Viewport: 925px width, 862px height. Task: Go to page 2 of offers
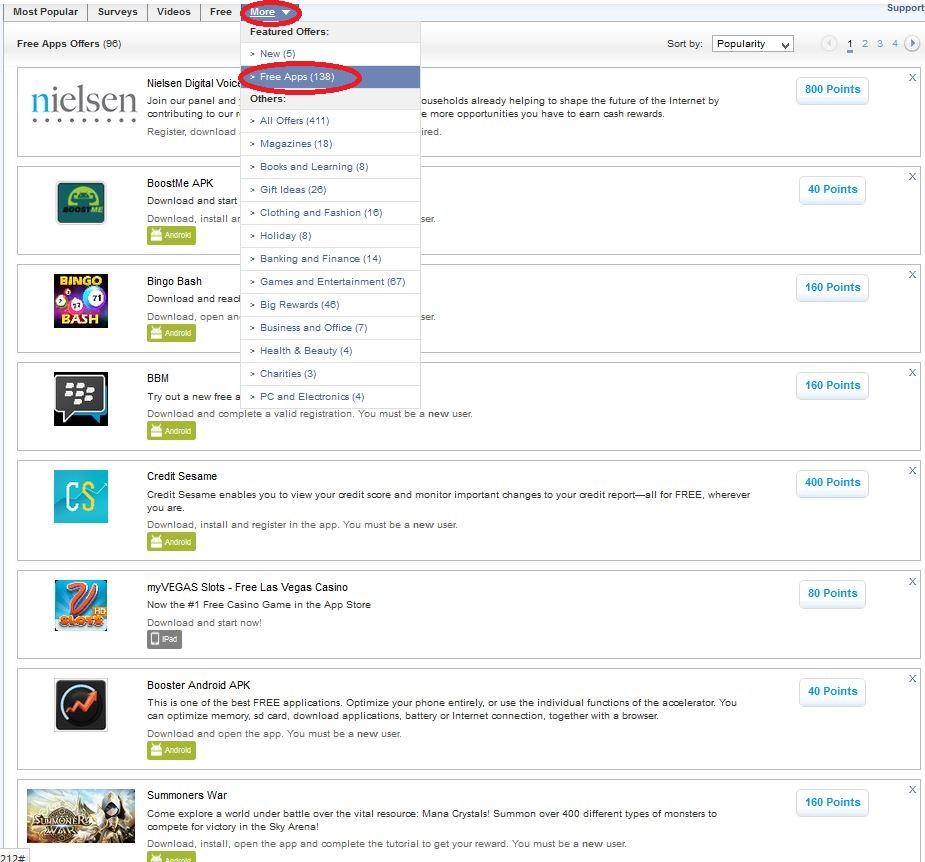coord(865,44)
